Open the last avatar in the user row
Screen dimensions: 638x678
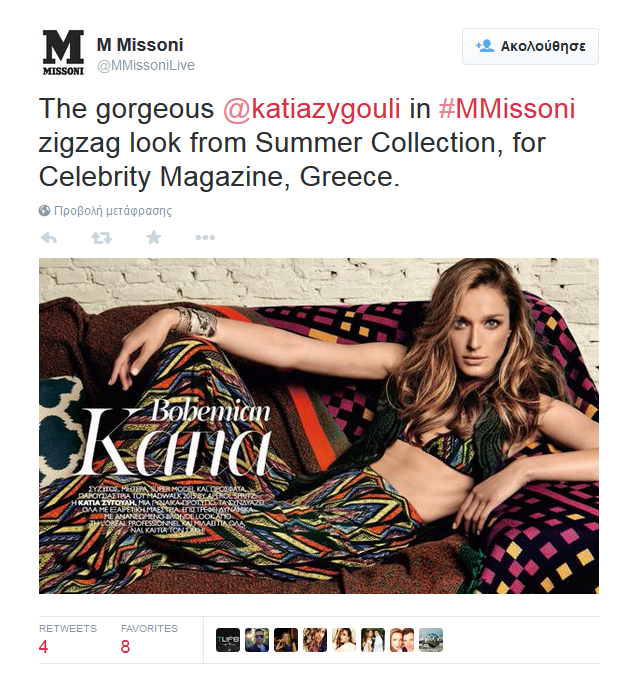point(431,640)
